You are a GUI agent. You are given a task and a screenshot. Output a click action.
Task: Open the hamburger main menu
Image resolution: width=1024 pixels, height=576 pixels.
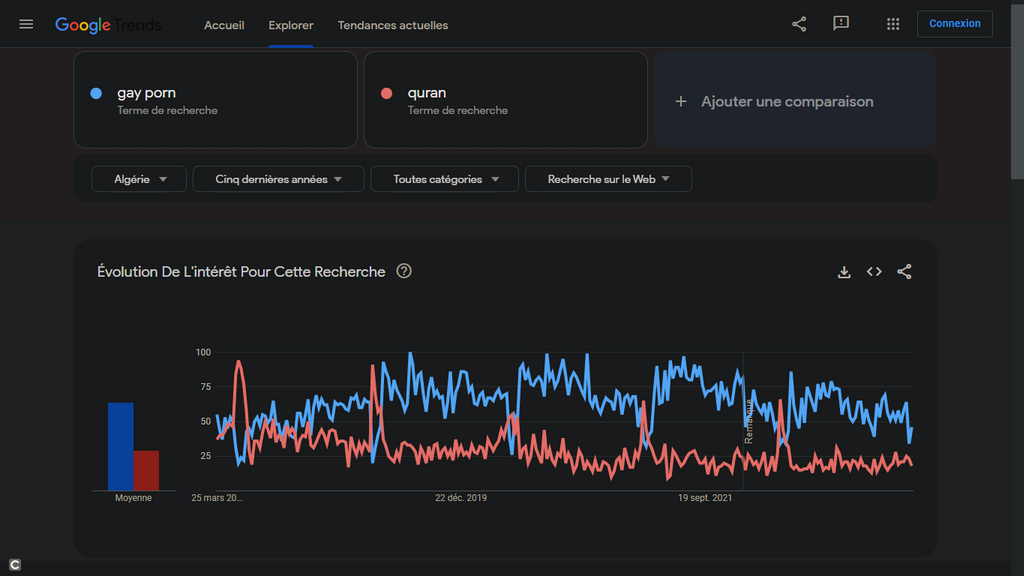[x=26, y=24]
